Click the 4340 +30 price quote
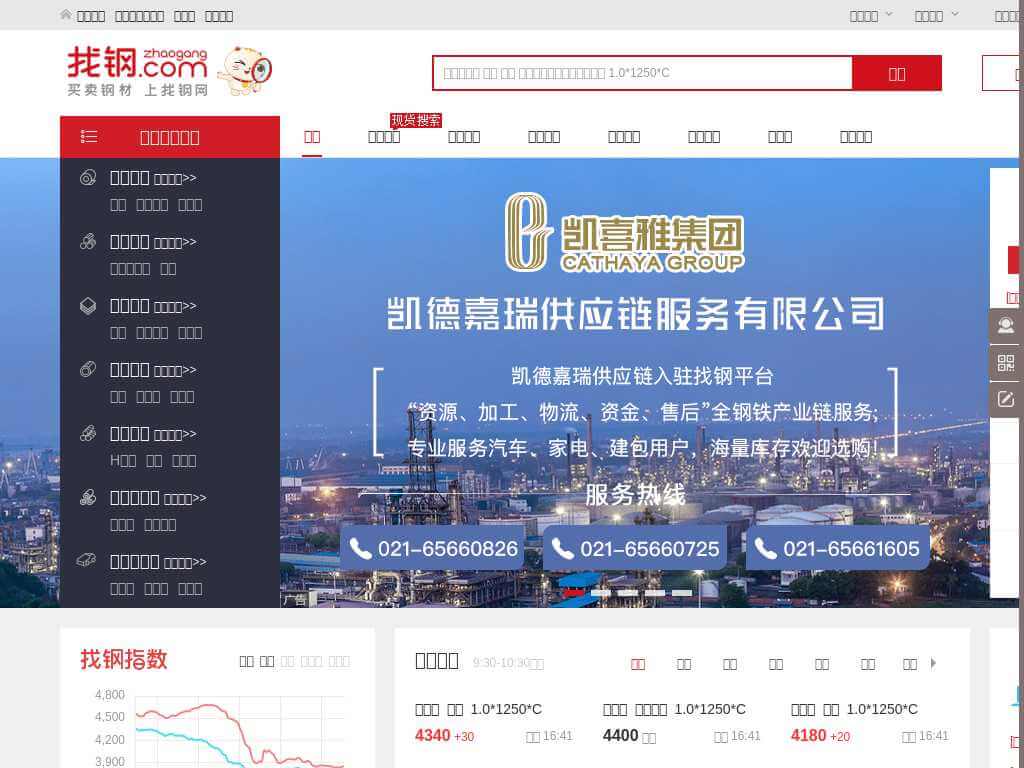 click(445, 736)
